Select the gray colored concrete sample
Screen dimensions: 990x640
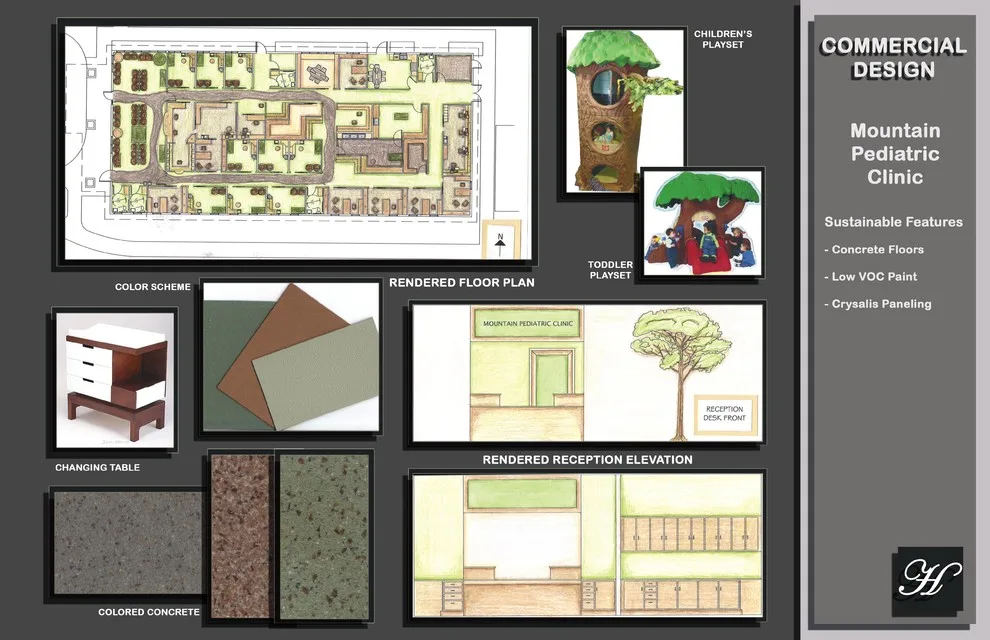pos(128,543)
